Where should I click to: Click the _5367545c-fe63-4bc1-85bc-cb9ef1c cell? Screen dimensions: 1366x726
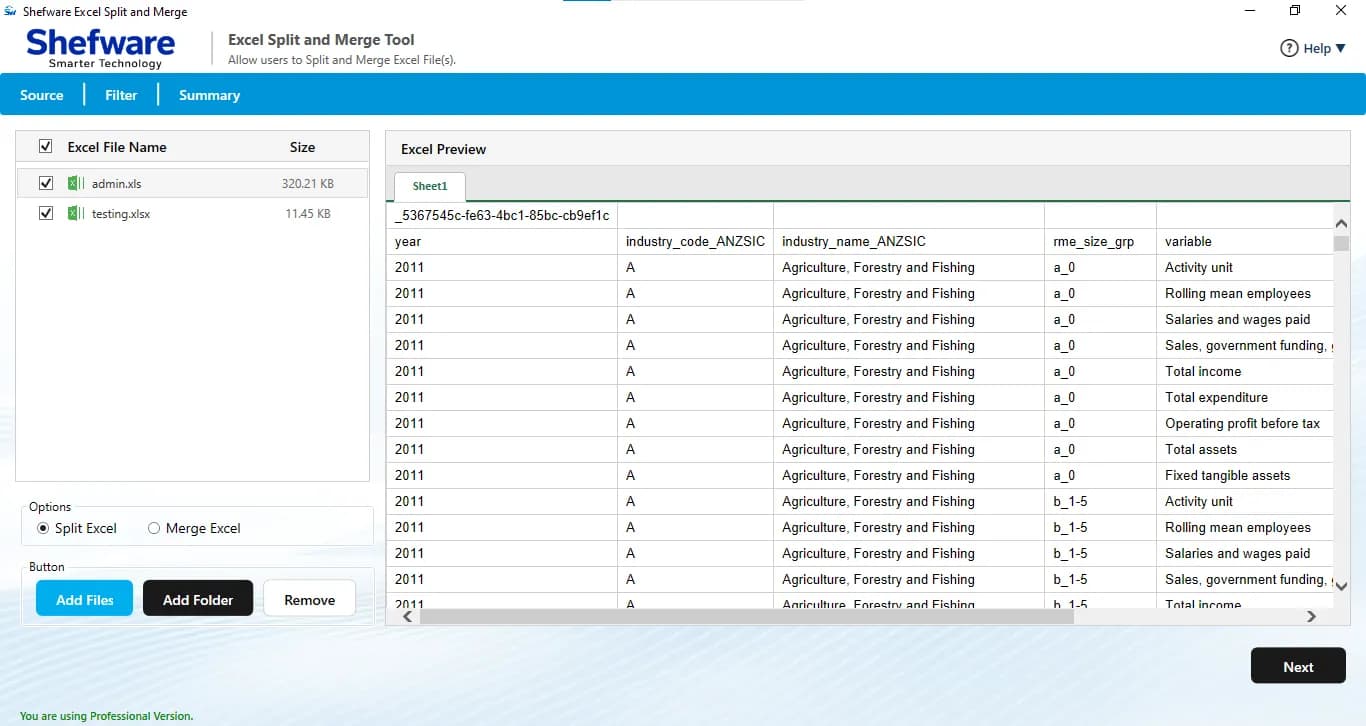(x=502, y=215)
